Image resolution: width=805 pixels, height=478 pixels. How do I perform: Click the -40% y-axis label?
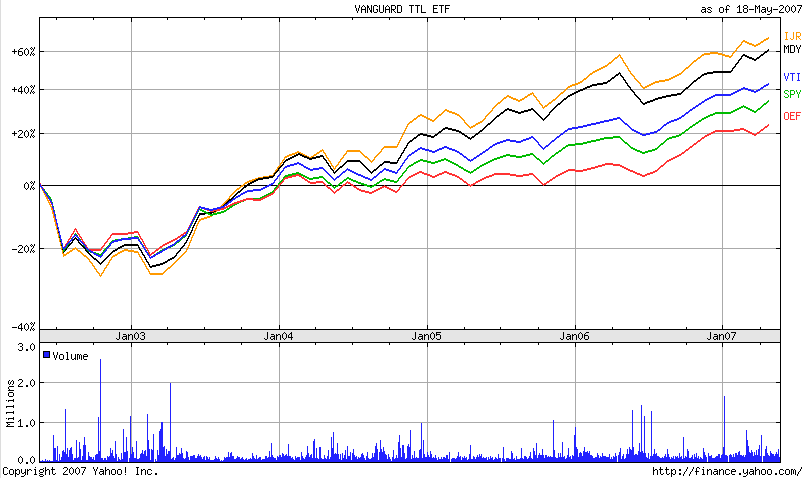click(x=24, y=327)
